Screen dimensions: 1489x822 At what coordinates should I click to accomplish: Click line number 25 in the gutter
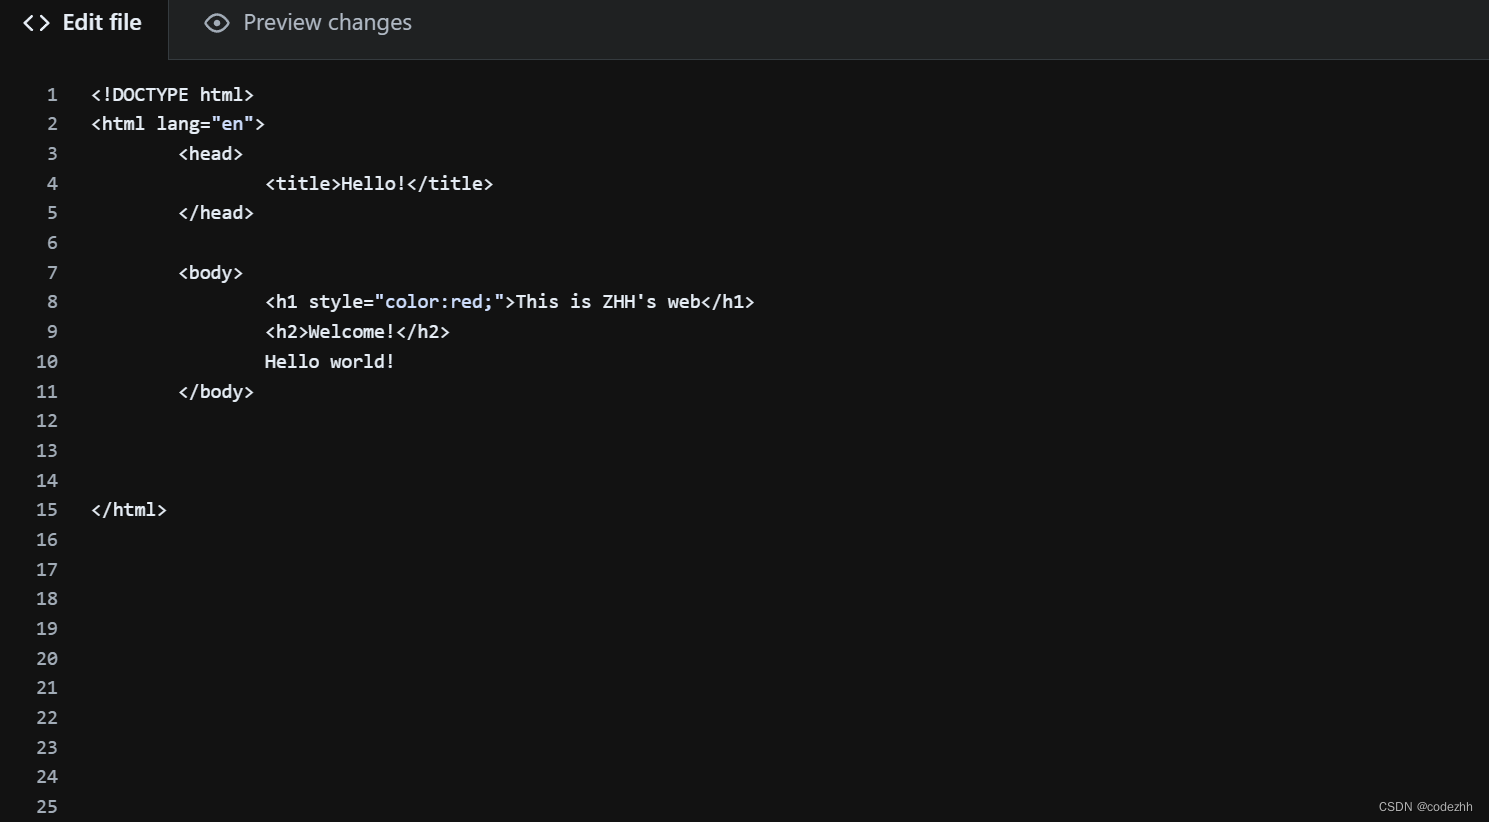coord(46,806)
